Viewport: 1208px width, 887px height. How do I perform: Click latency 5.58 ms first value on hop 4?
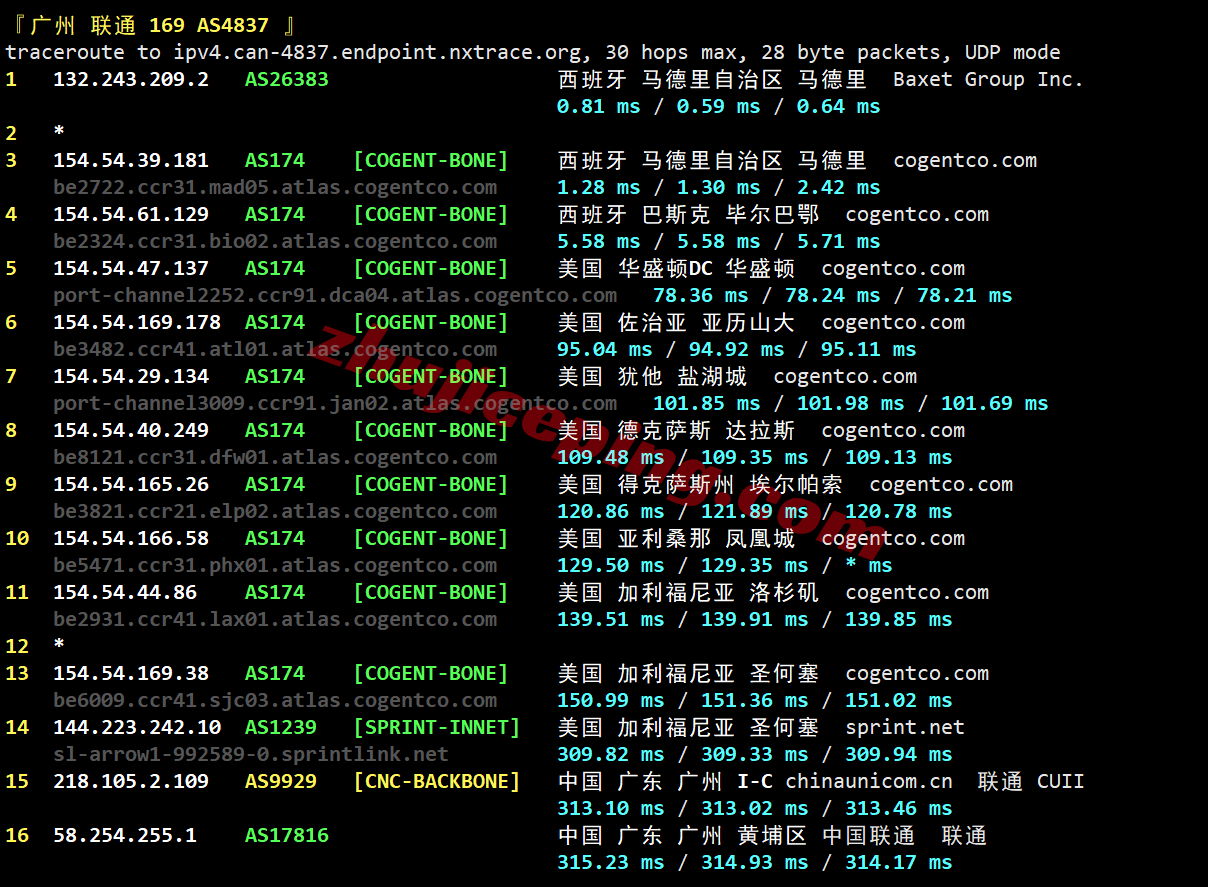(598, 241)
